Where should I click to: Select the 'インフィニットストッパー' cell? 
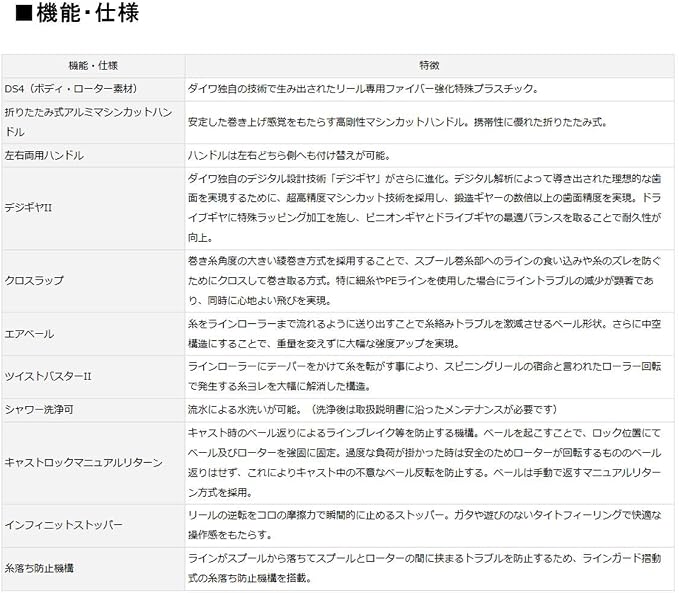93,525
